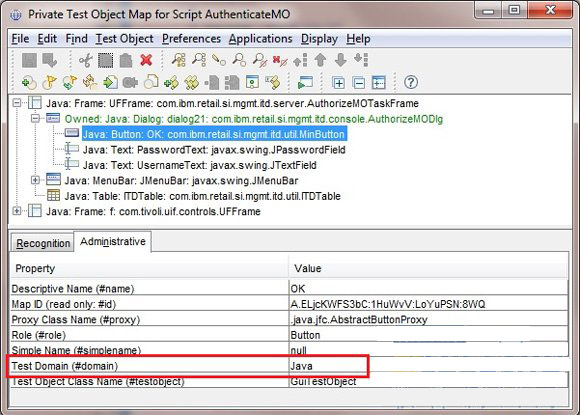Click the save disk toolbar icon
The height and width of the screenshot is (415, 580).
29,60
